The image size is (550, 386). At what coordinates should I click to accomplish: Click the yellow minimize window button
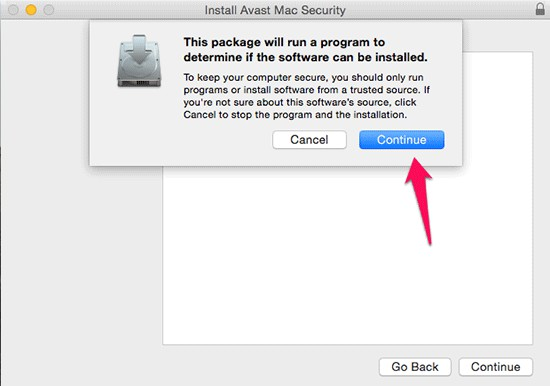coord(31,10)
